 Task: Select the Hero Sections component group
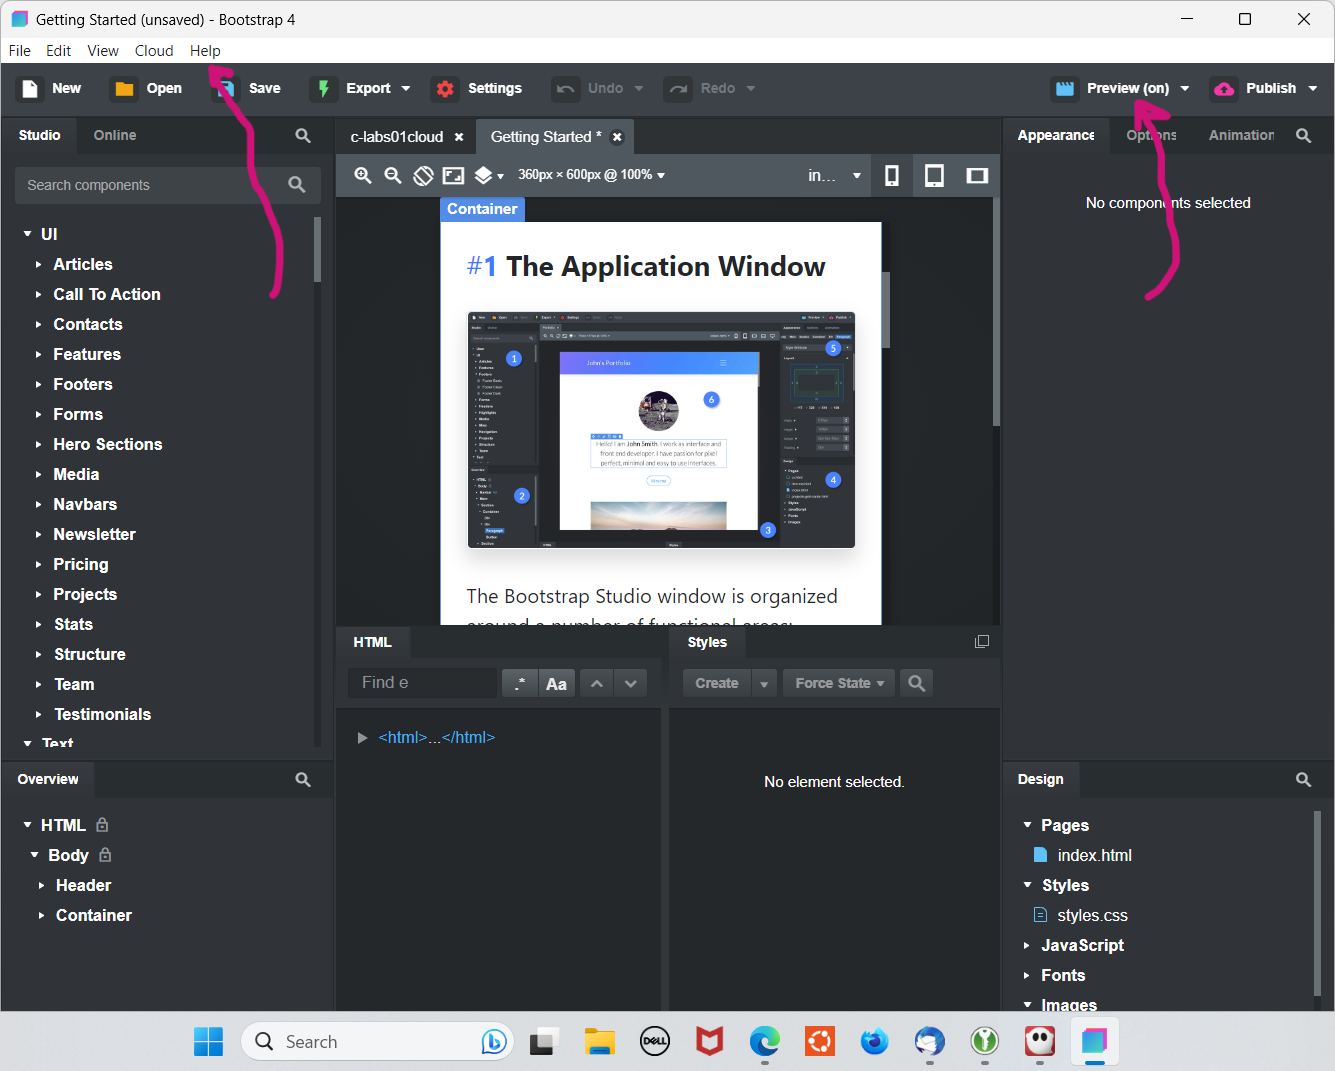(x=108, y=445)
